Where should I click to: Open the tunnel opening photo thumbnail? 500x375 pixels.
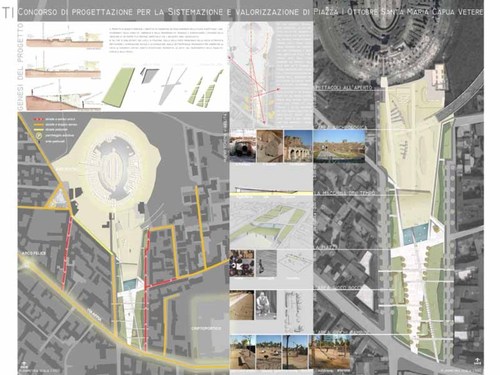243,146
